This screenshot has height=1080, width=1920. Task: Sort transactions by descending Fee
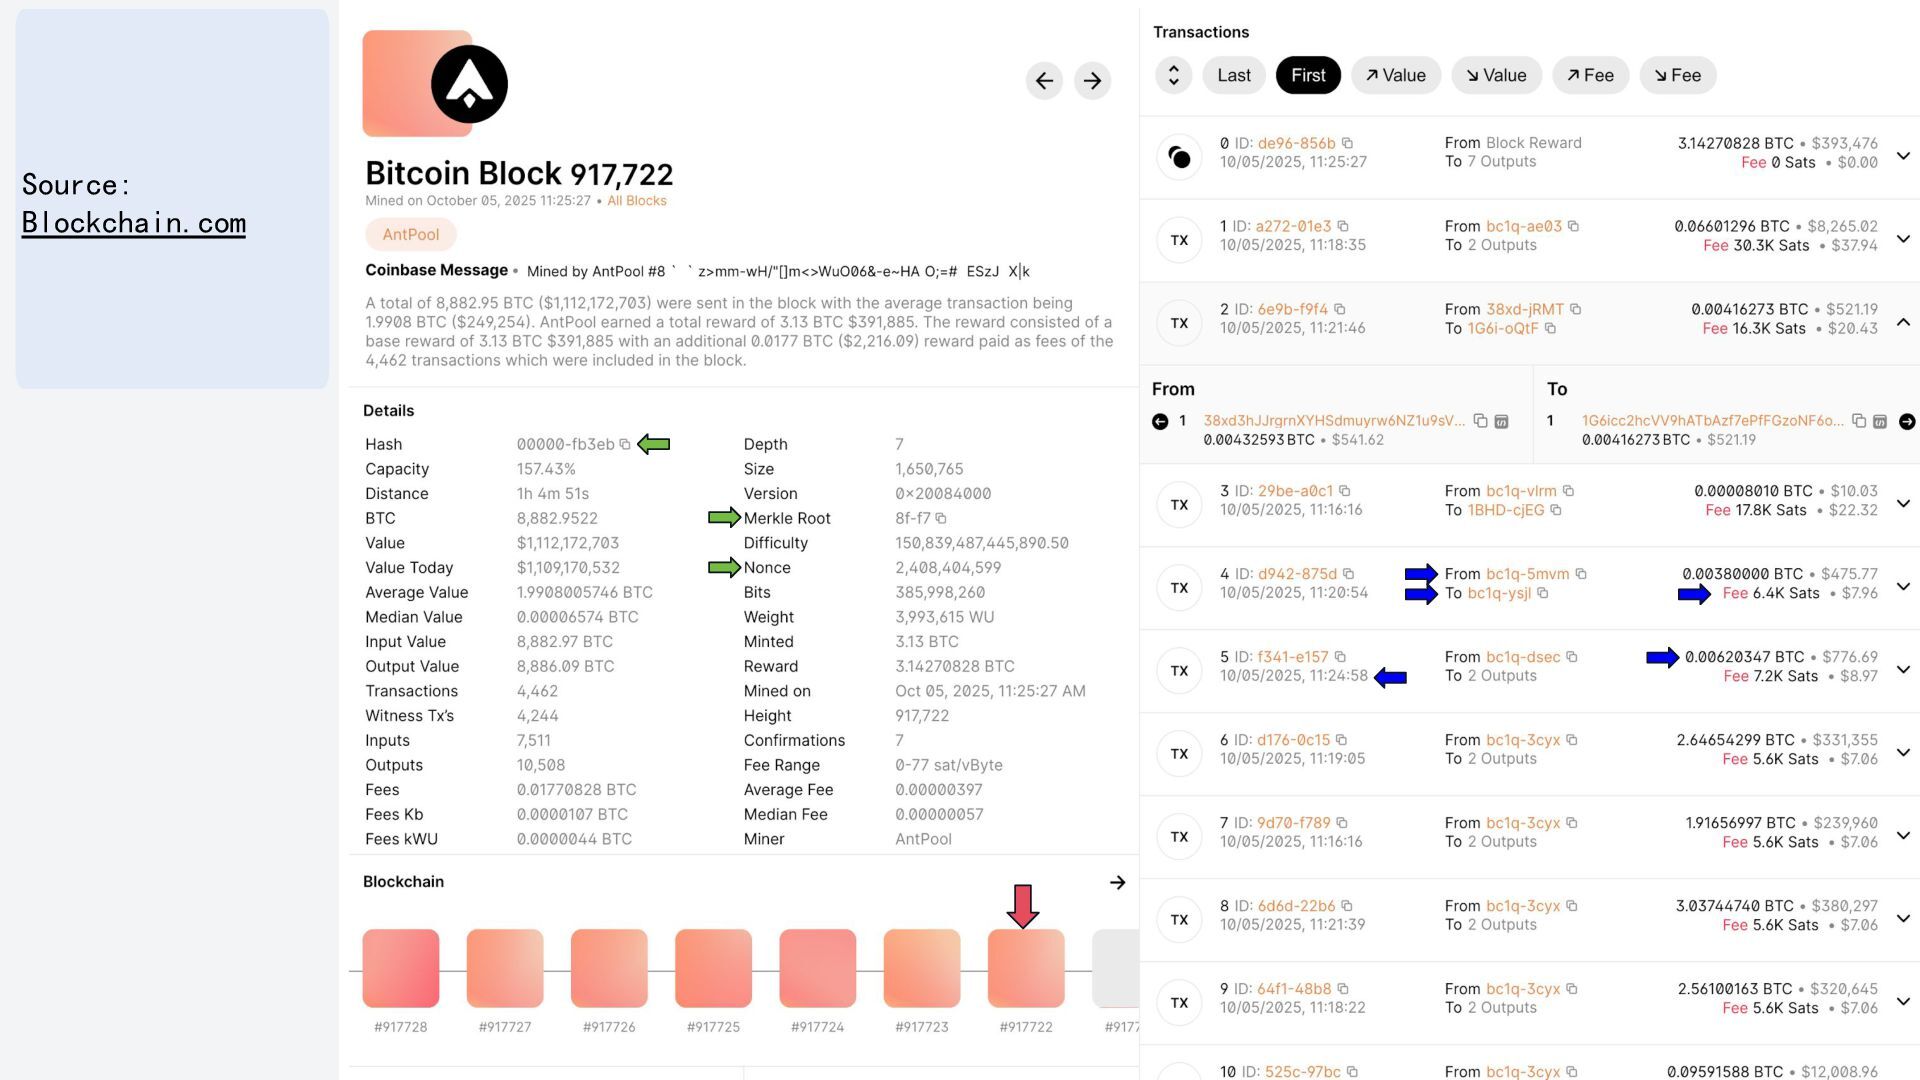(x=1677, y=75)
